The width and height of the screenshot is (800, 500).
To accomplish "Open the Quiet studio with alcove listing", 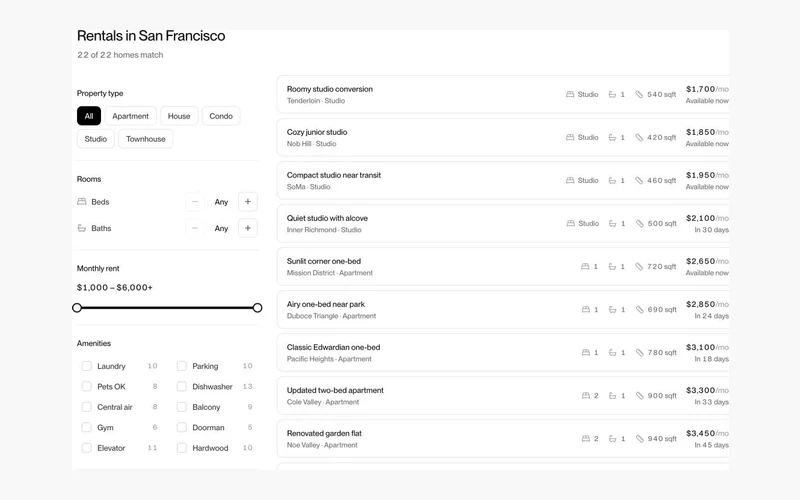I will [503, 223].
